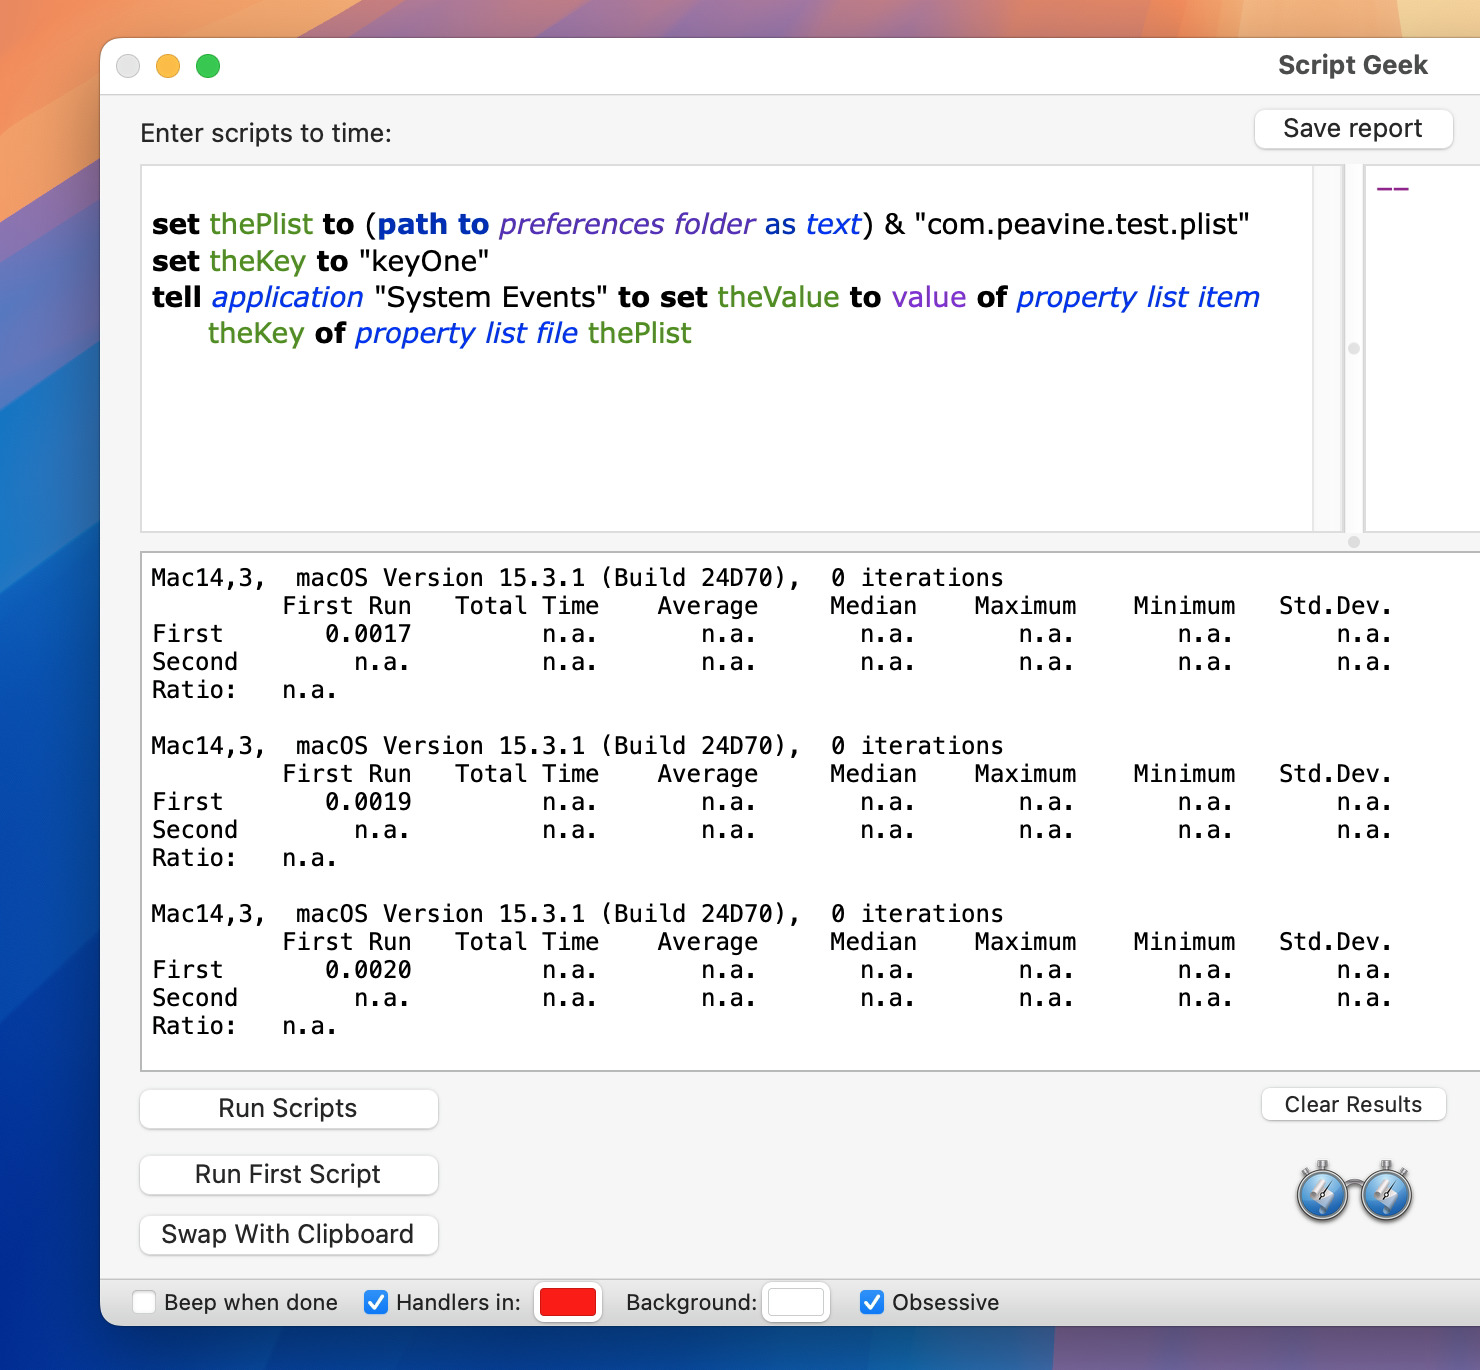Click Swap With Clipboard button
The width and height of the screenshot is (1480, 1370).
pos(288,1234)
